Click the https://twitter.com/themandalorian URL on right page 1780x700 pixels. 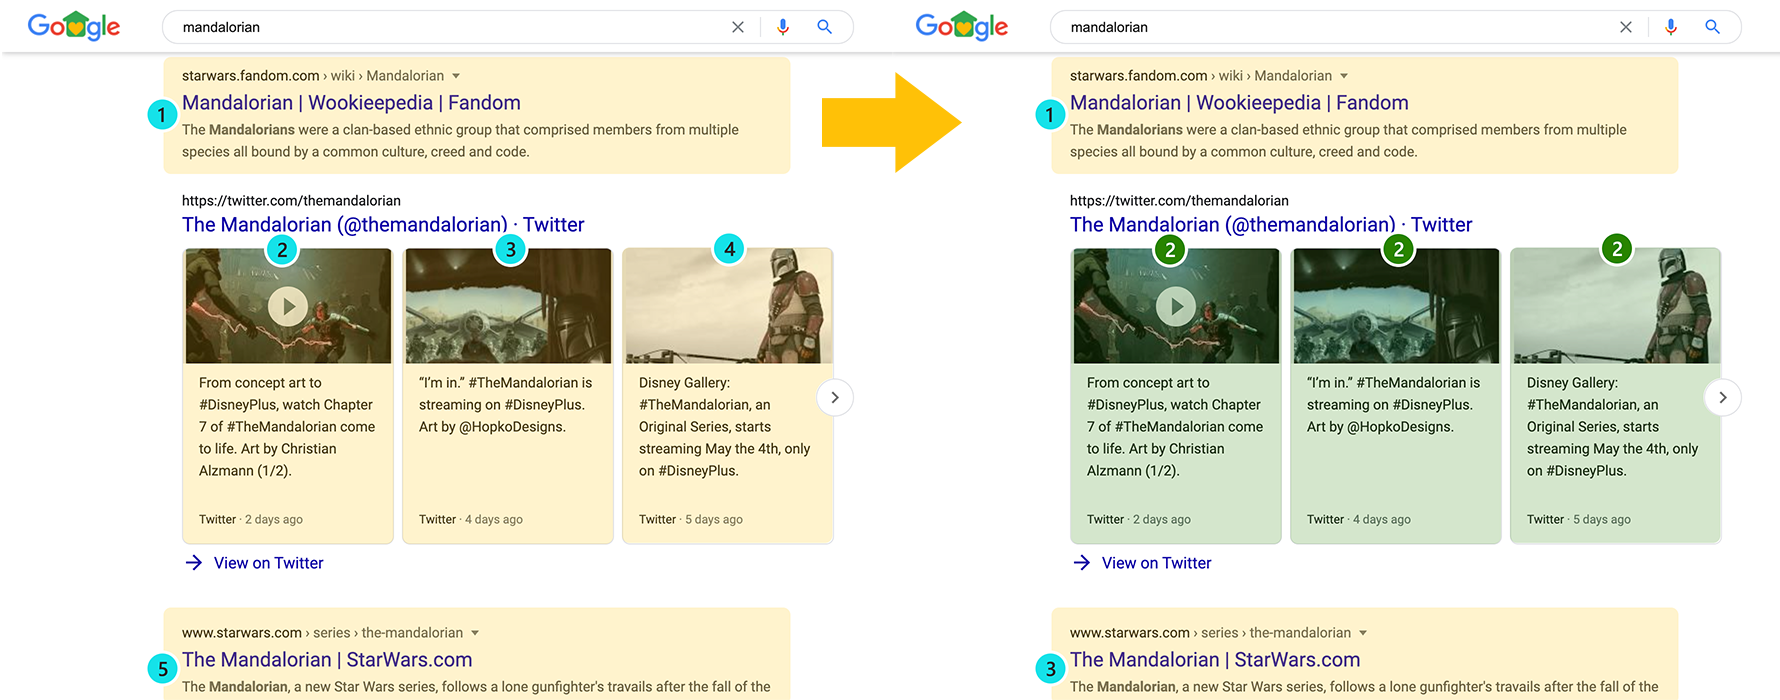coord(1179,201)
